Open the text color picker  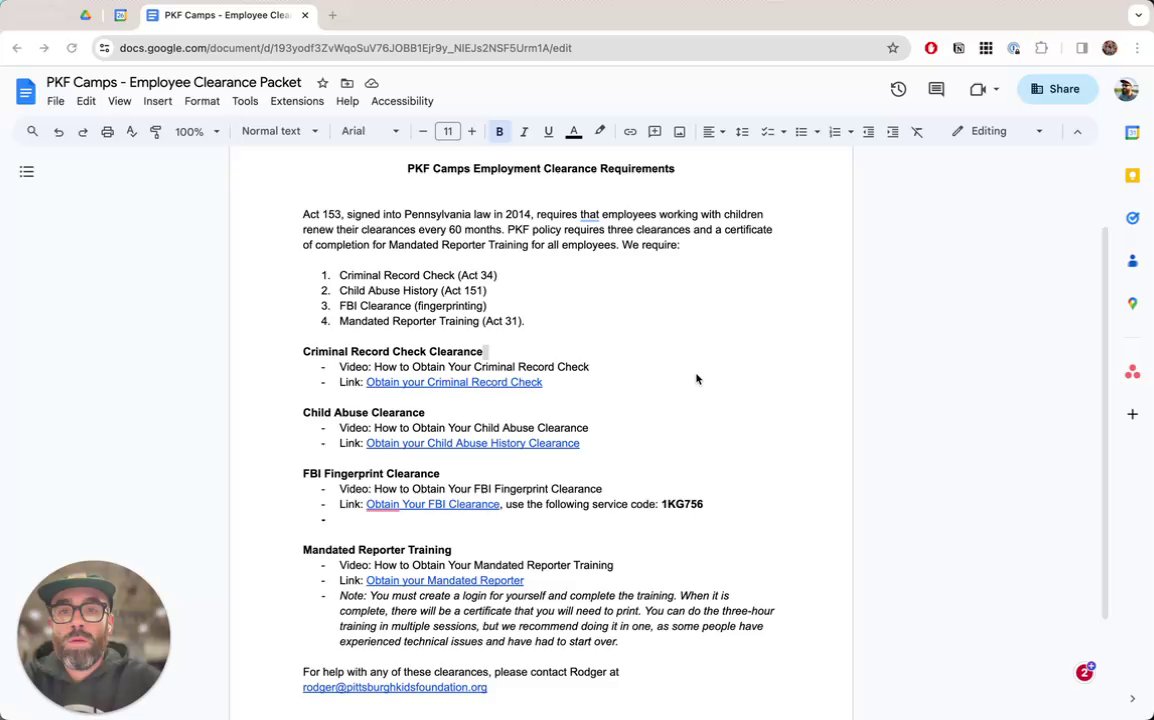[x=573, y=132]
